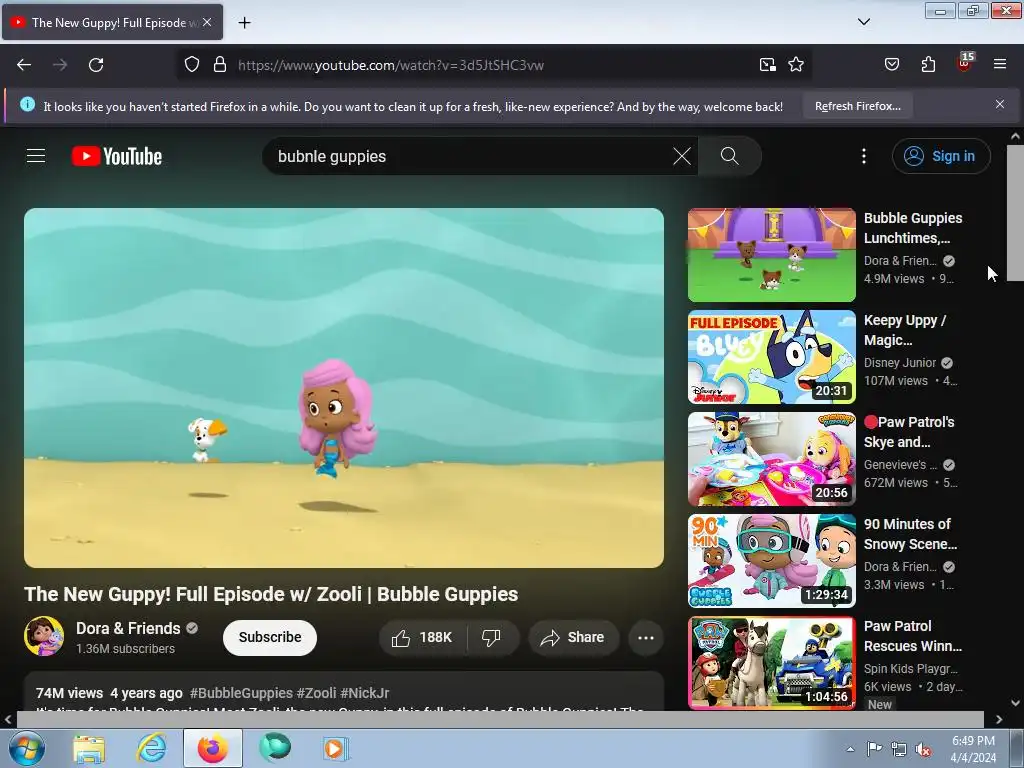1024x768 pixels.
Task: Bookmark this page with the star
Action: [795, 65]
